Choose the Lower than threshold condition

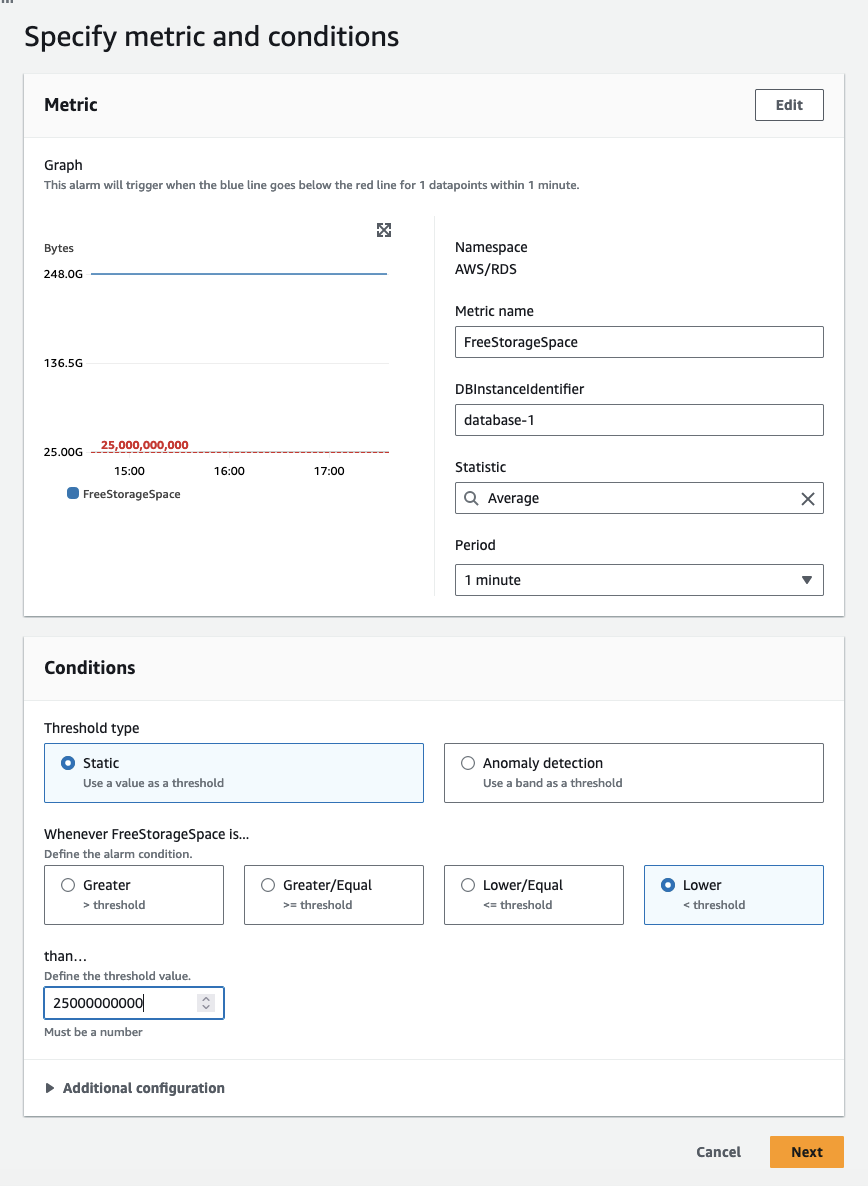pos(668,885)
